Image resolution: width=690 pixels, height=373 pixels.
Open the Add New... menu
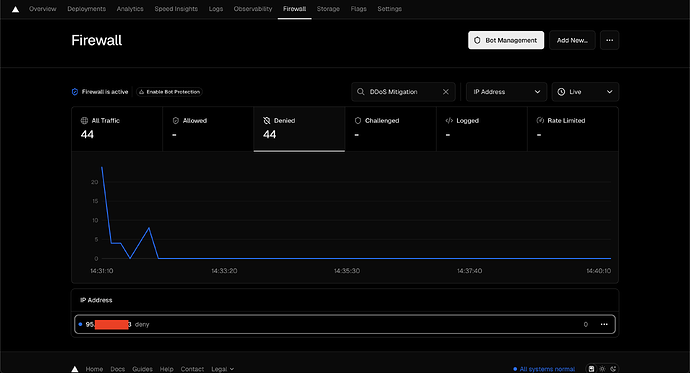[x=572, y=40]
